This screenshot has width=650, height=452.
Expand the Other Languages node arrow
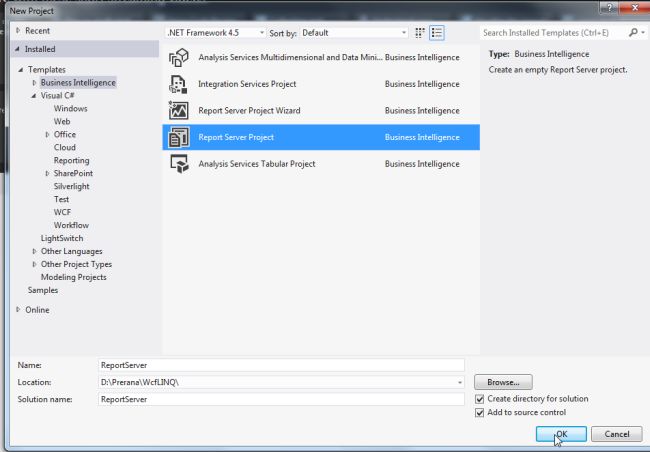pos(34,251)
